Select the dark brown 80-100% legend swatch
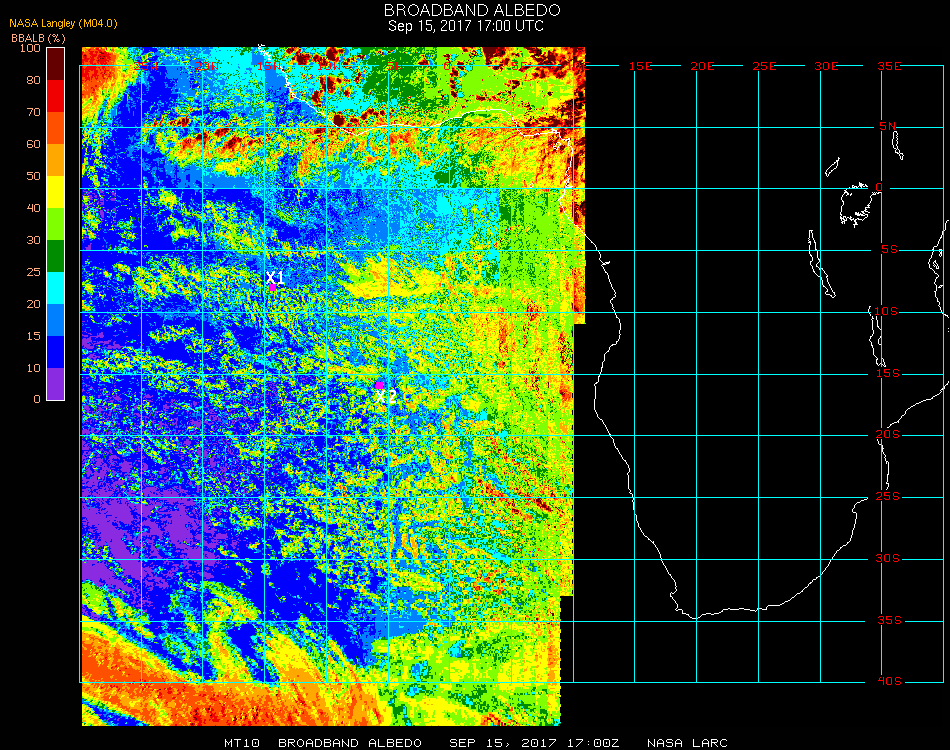Image resolution: width=950 pixels, height=750 pixels. [x=56, y=64]
